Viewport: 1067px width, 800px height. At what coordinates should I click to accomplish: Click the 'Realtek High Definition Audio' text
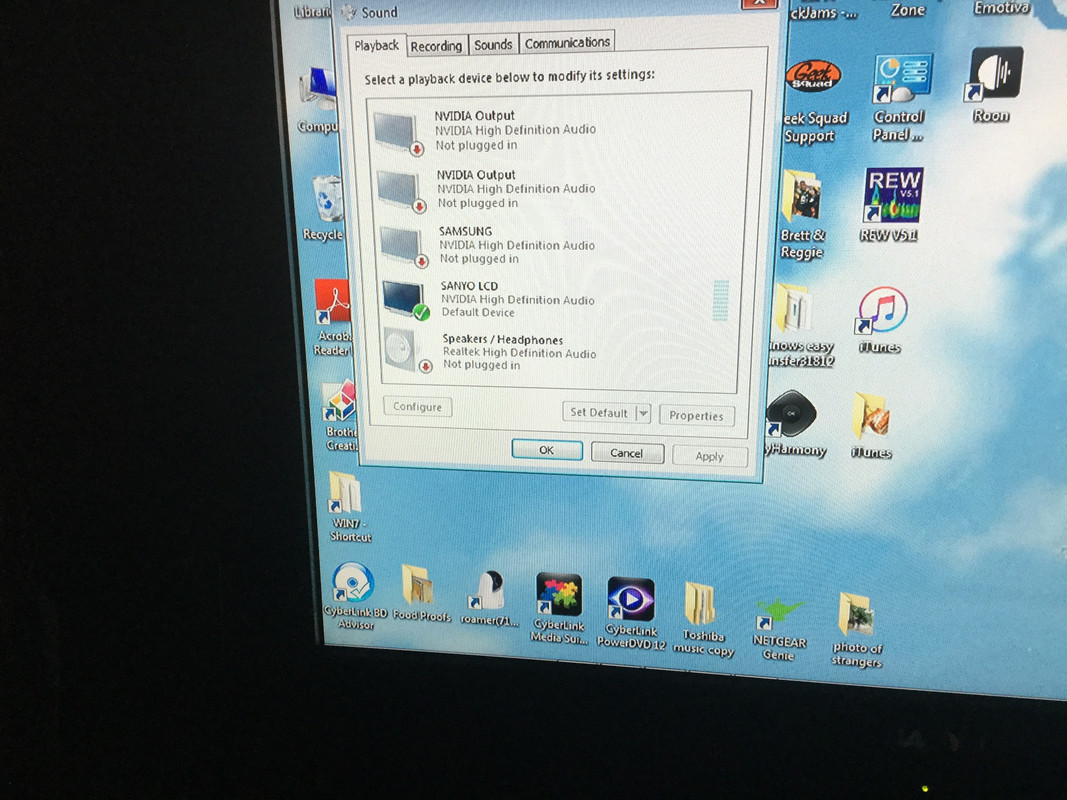click(519, 353)
